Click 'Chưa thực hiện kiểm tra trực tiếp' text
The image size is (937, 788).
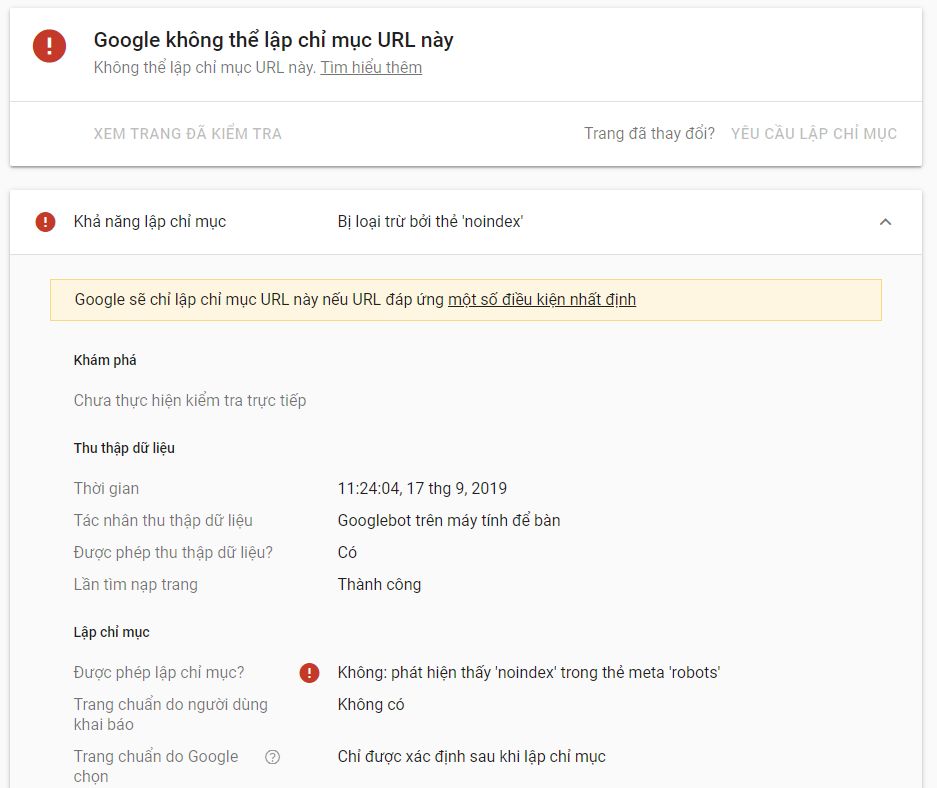190,400
